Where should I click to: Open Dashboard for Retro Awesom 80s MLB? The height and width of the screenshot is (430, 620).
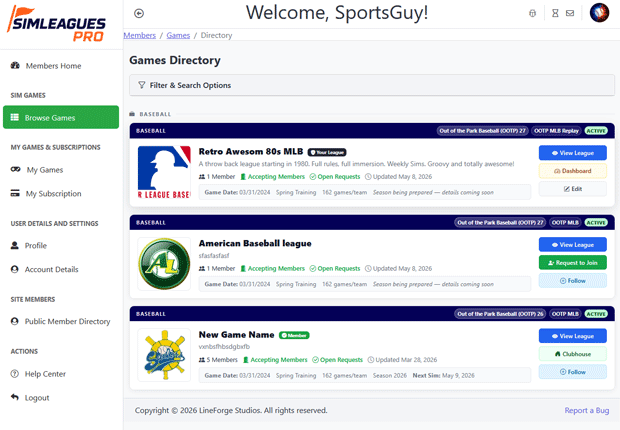573,171
